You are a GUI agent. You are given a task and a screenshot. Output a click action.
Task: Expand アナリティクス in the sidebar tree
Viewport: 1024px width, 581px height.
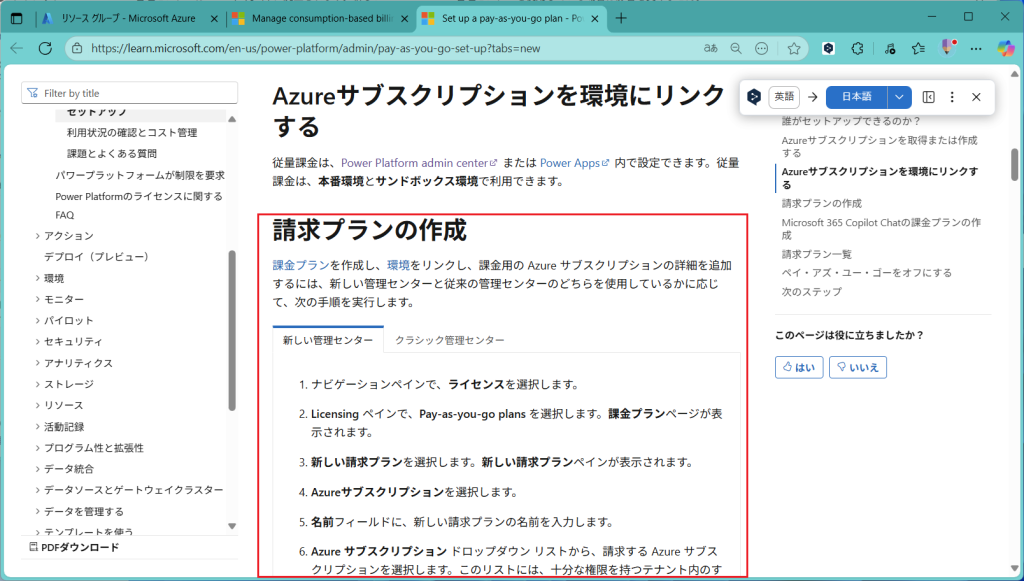pos(37,363)
